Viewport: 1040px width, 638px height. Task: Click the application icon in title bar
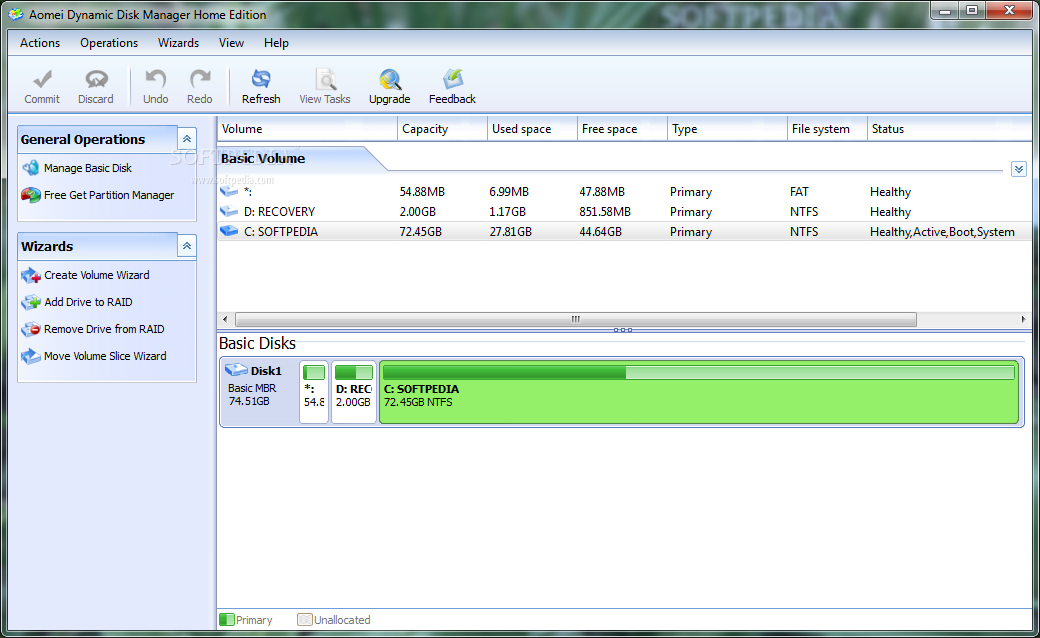pos(16,14)
